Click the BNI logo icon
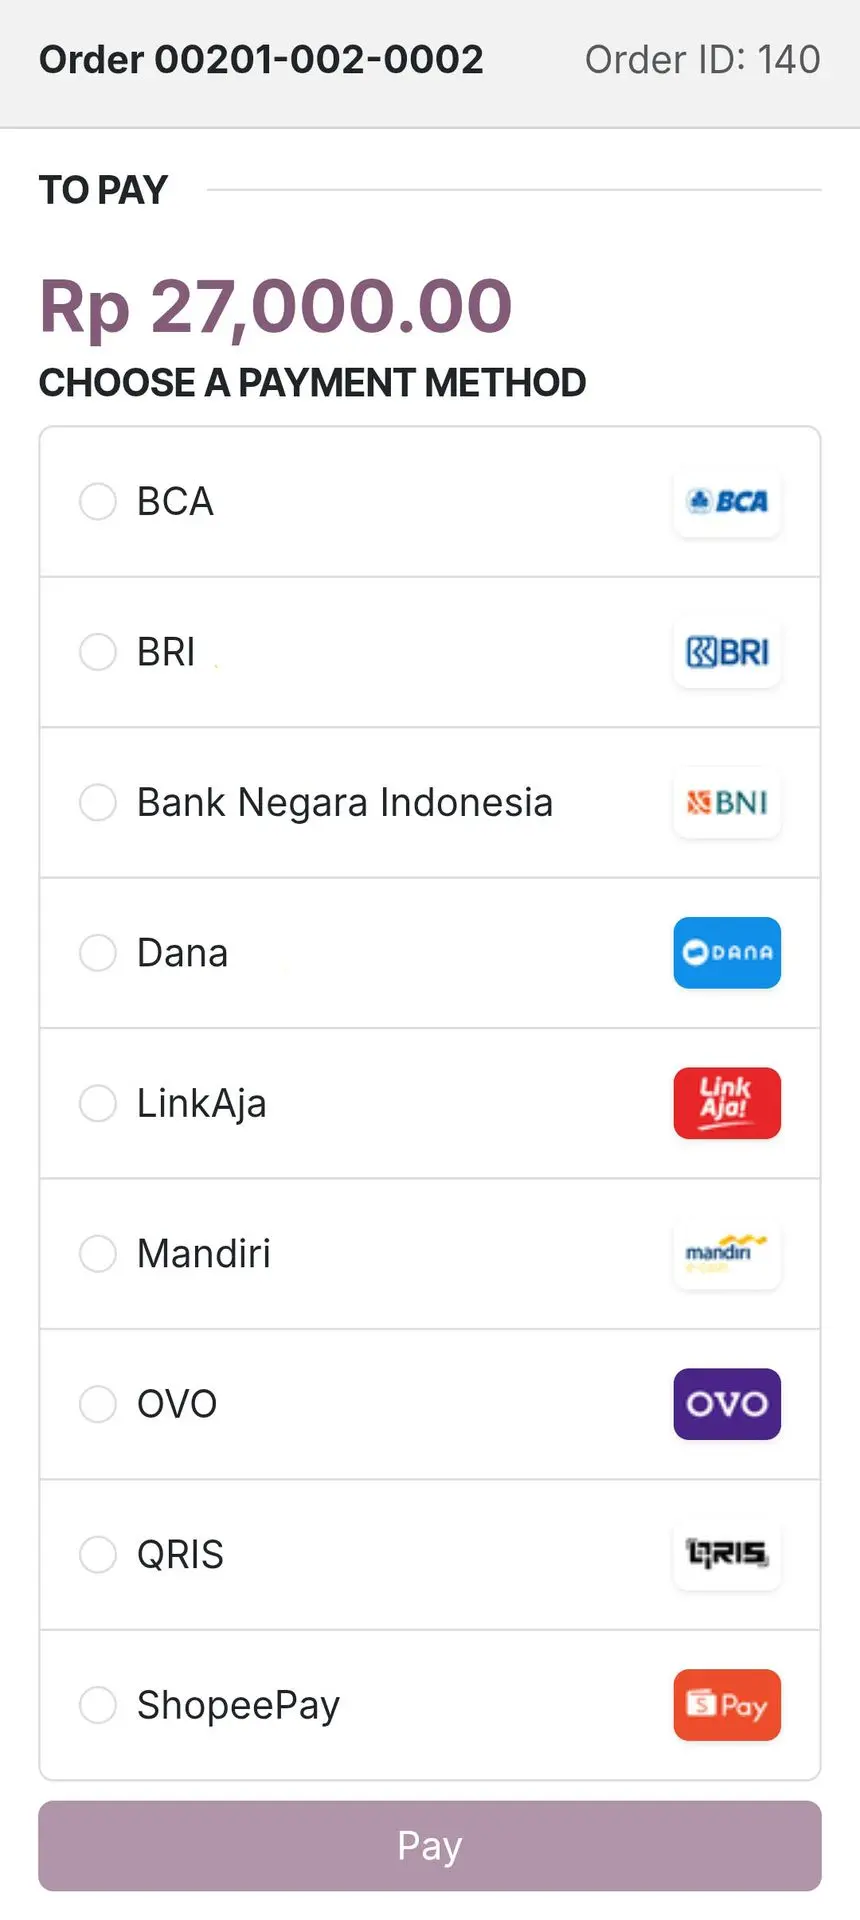Screen dimensions: 860x1920 coord(727,803)
